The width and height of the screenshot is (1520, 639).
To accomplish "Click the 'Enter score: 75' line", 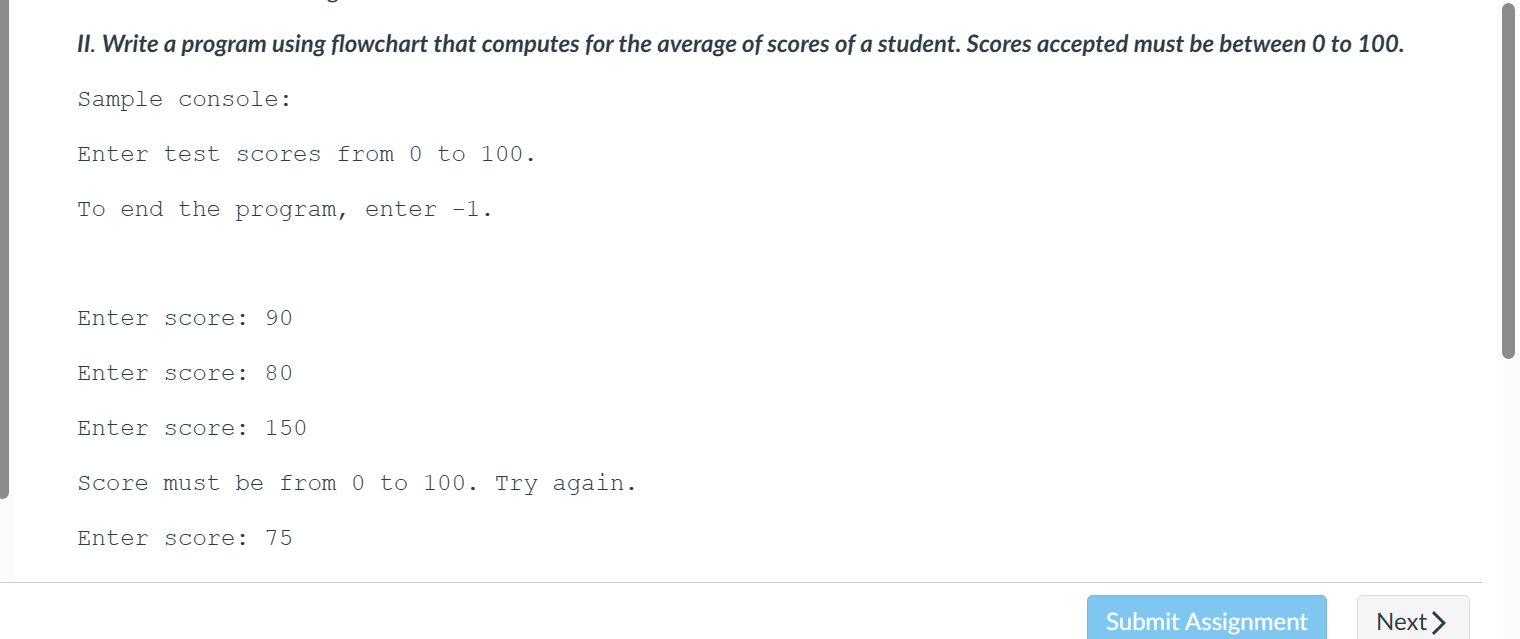I will 185,538.
